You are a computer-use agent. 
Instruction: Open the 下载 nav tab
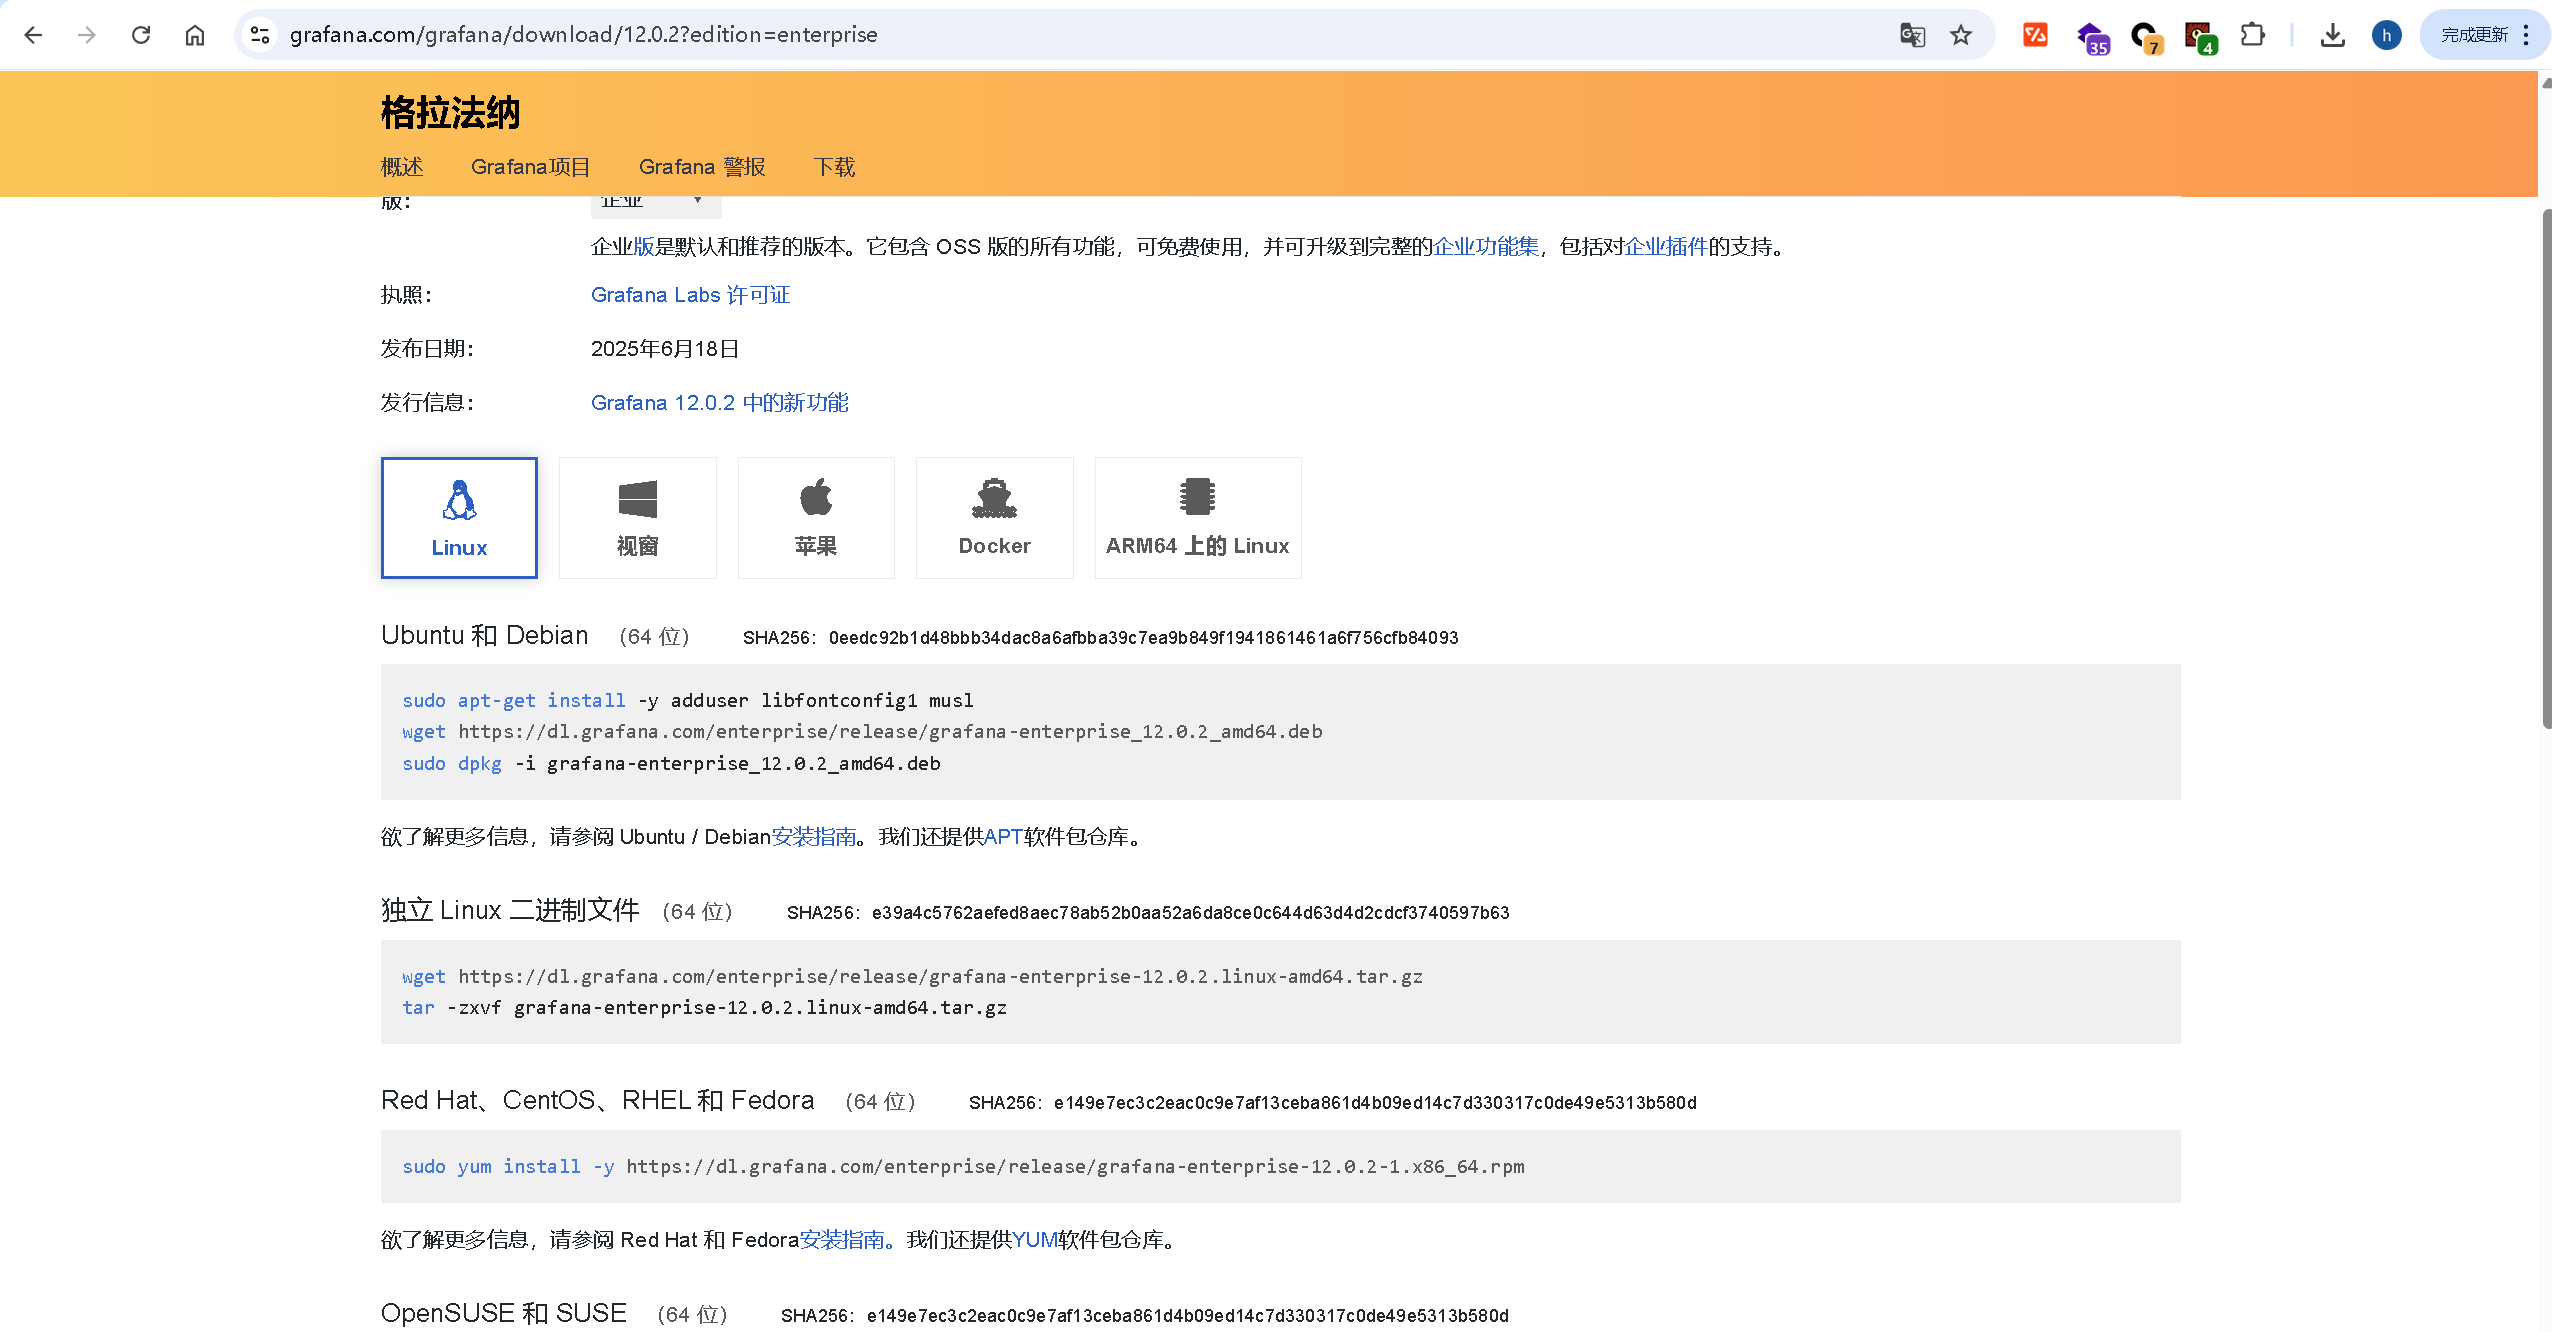point(834,167)
